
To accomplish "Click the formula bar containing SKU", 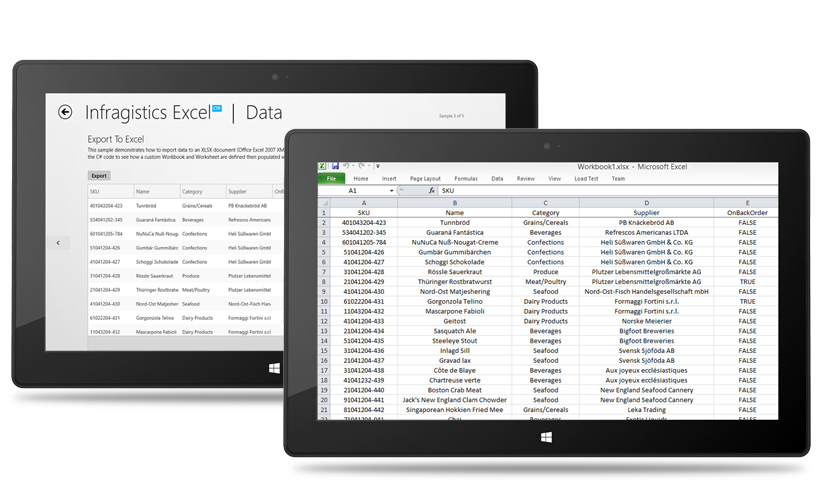I will pyautogui.click(x=608, y=191).
